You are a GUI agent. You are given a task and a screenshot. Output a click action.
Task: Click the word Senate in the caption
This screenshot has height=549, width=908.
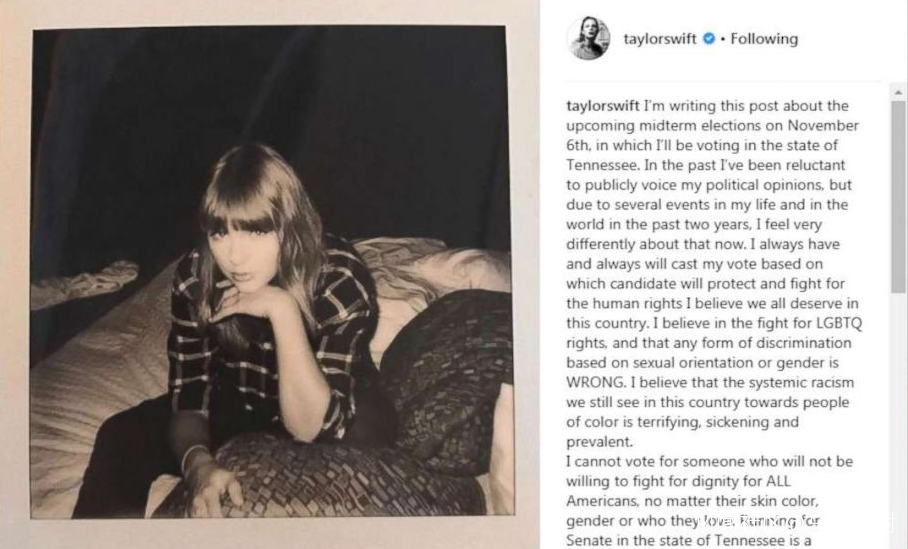[x=585, y=540]
